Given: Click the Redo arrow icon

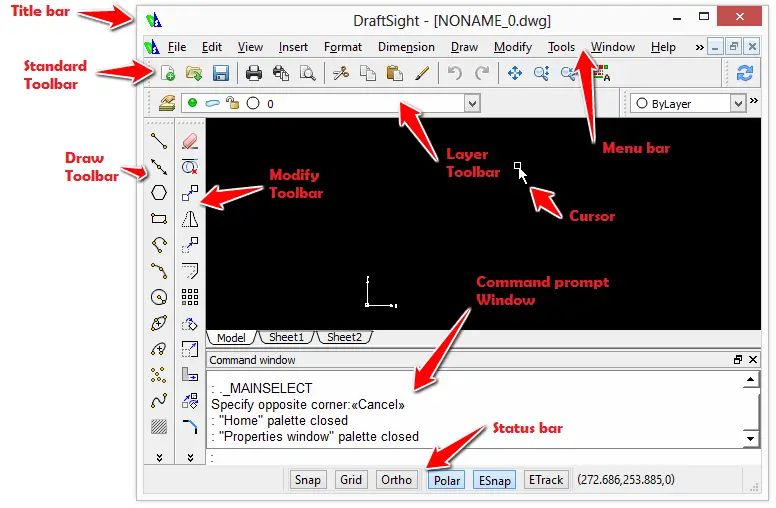Looking at the screenshot, I should point(482,73).
